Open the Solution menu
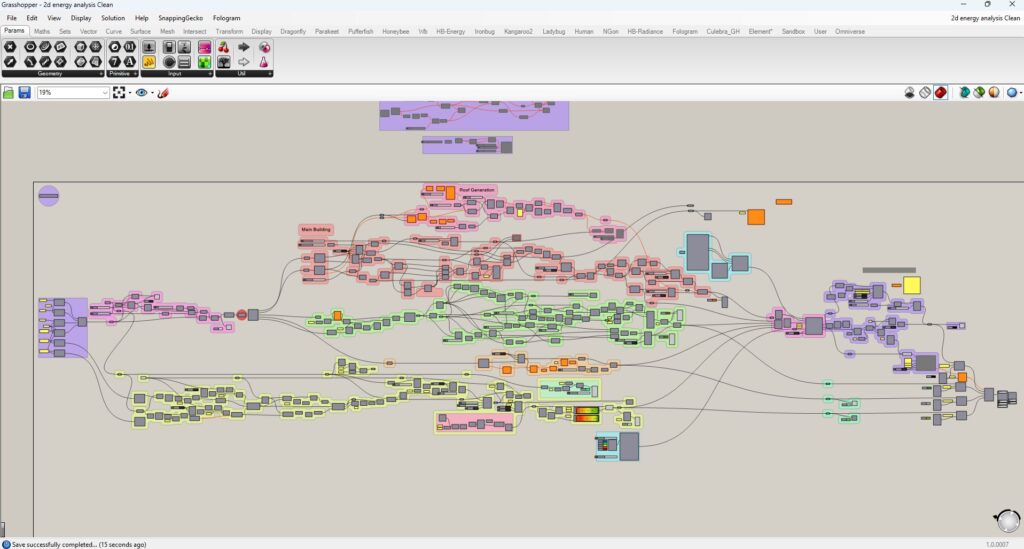Image resolution: width=1024 pixels, height=549 pixels. tap(113, 18)
